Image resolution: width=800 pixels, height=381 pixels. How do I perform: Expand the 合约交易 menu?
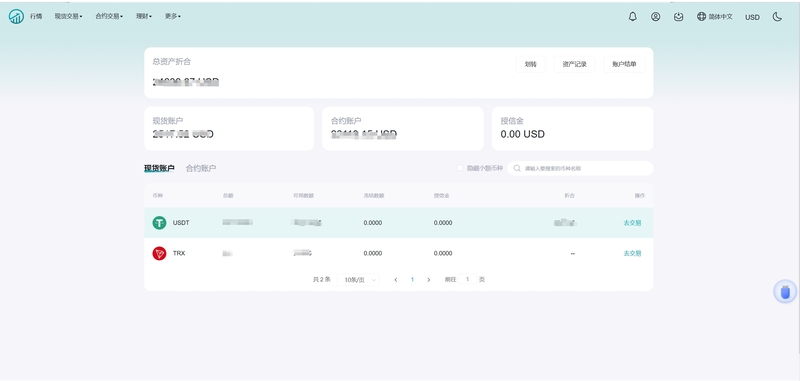pyautogui.click(x=109, y=16)
